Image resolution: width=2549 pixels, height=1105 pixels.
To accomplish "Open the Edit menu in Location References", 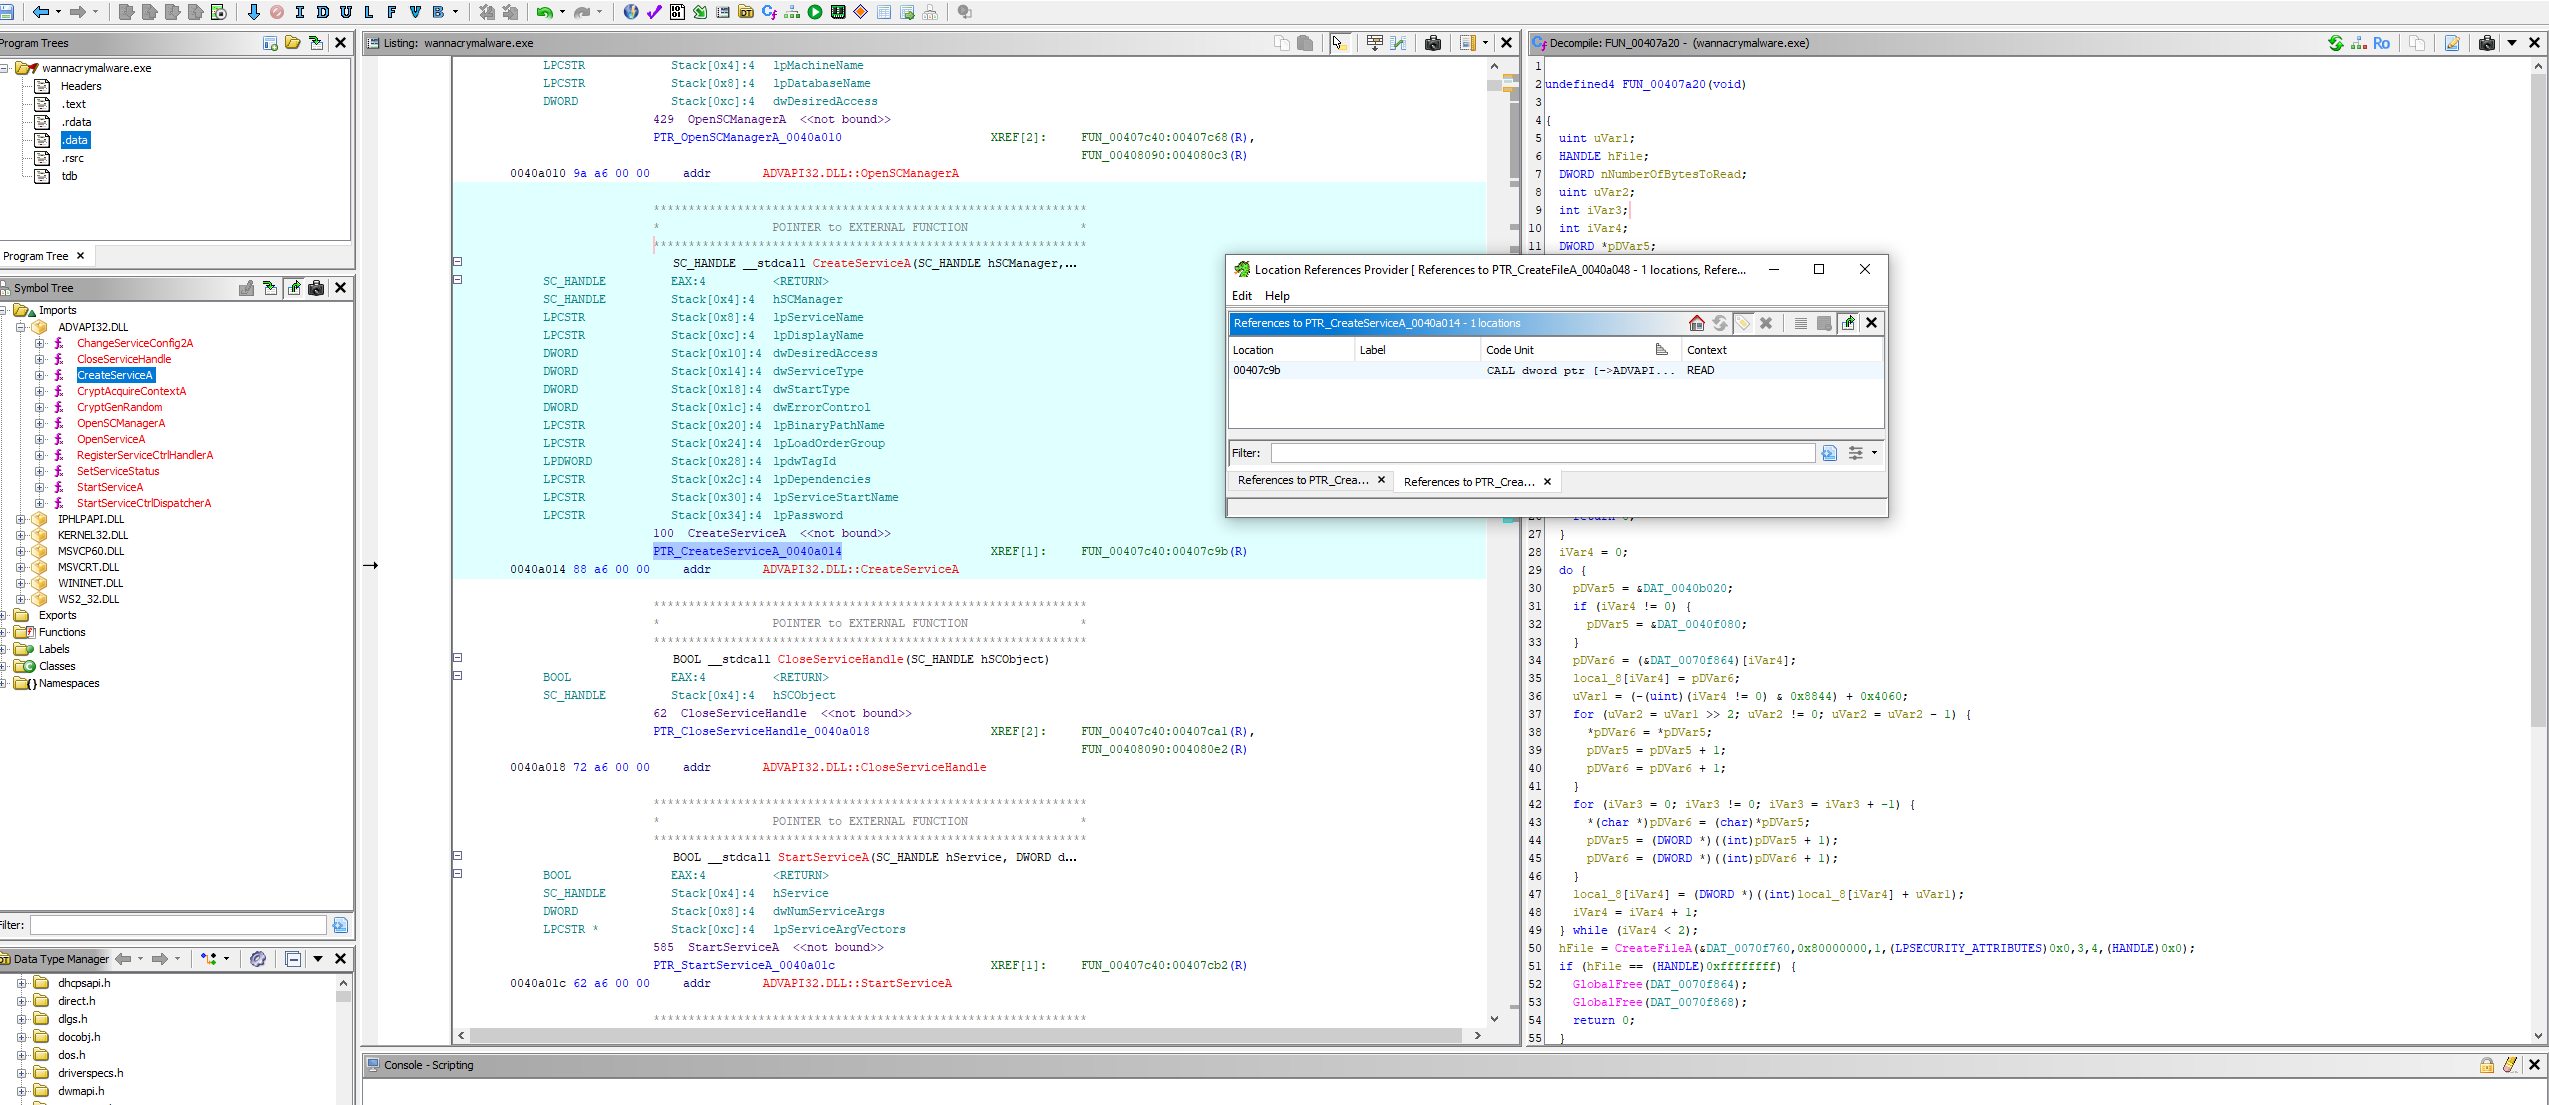I will [x=1241, y=296].
